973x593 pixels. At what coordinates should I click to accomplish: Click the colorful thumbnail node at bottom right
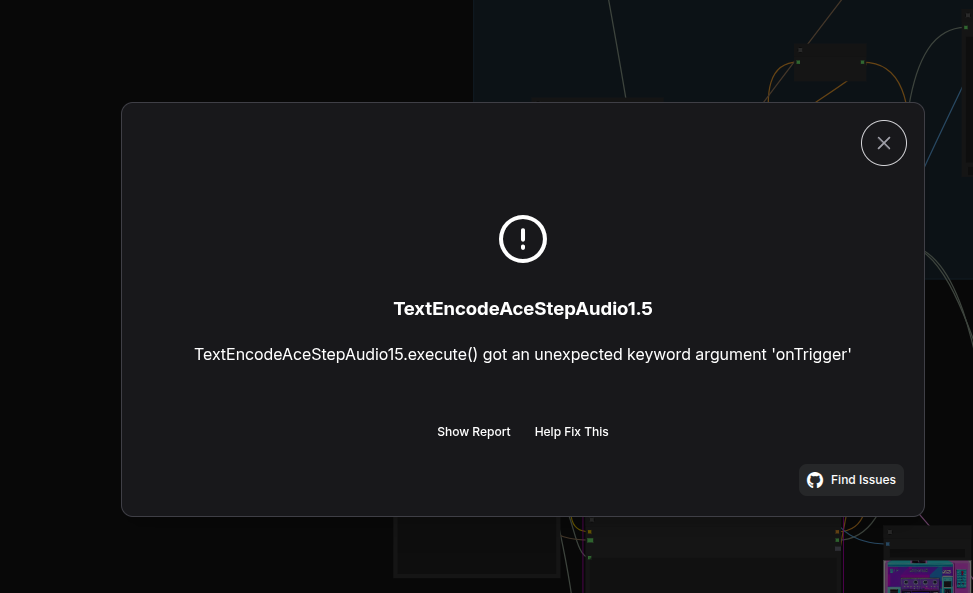tap(927, 576)
